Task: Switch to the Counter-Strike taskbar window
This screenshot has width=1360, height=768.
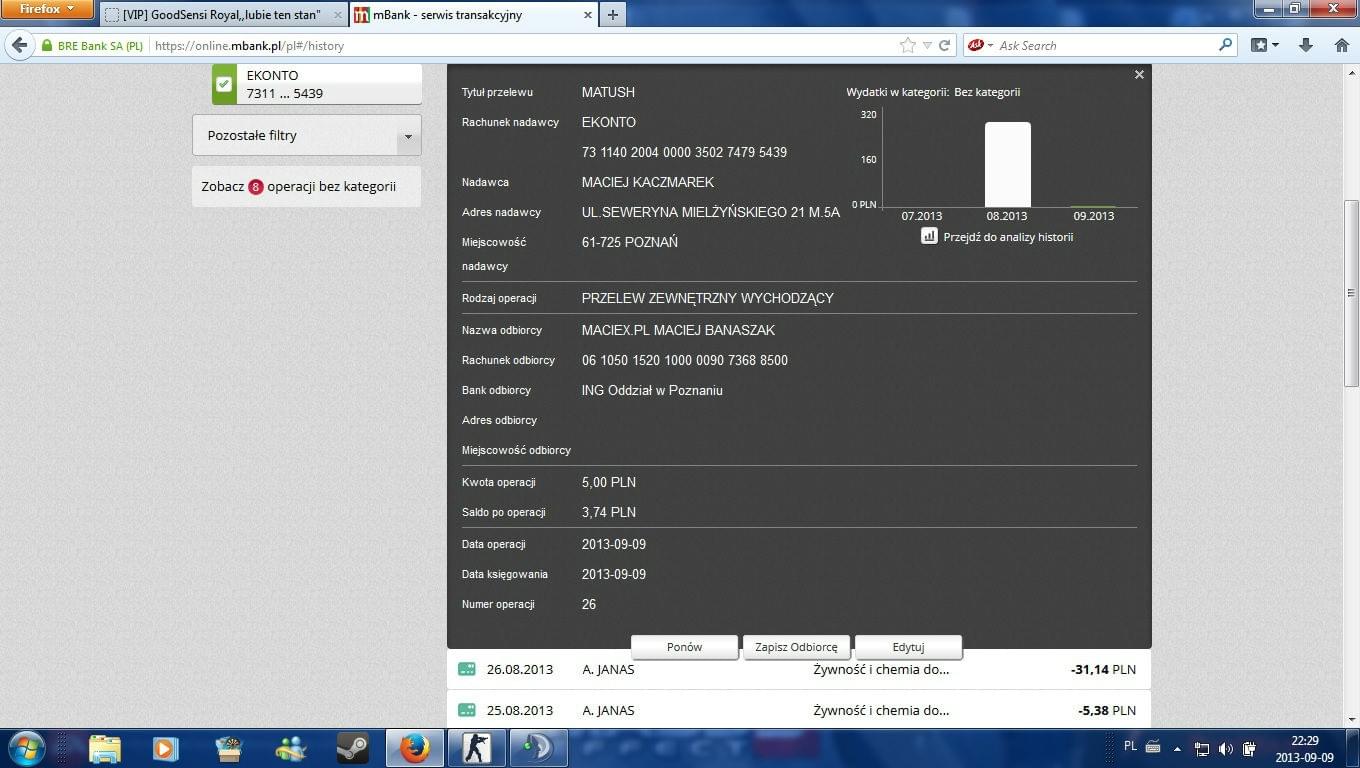Action: [477, 748]
